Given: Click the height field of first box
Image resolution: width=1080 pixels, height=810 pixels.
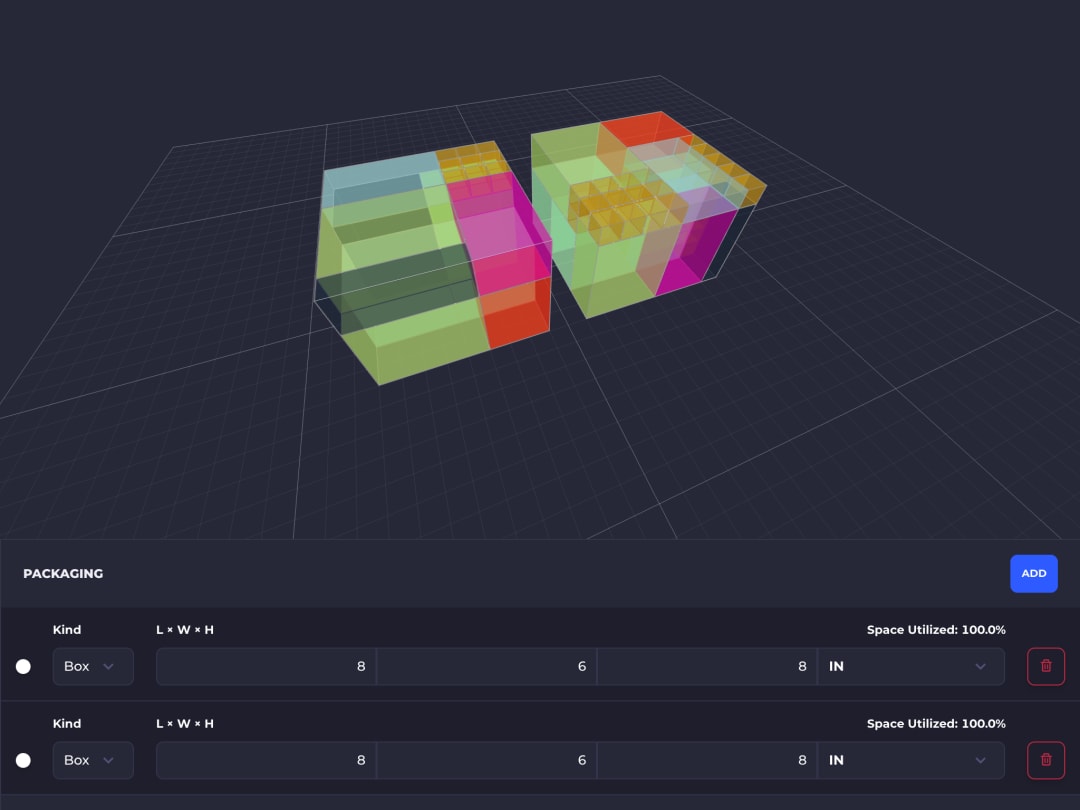Looking at the screenshot, I should coord(707,666).
